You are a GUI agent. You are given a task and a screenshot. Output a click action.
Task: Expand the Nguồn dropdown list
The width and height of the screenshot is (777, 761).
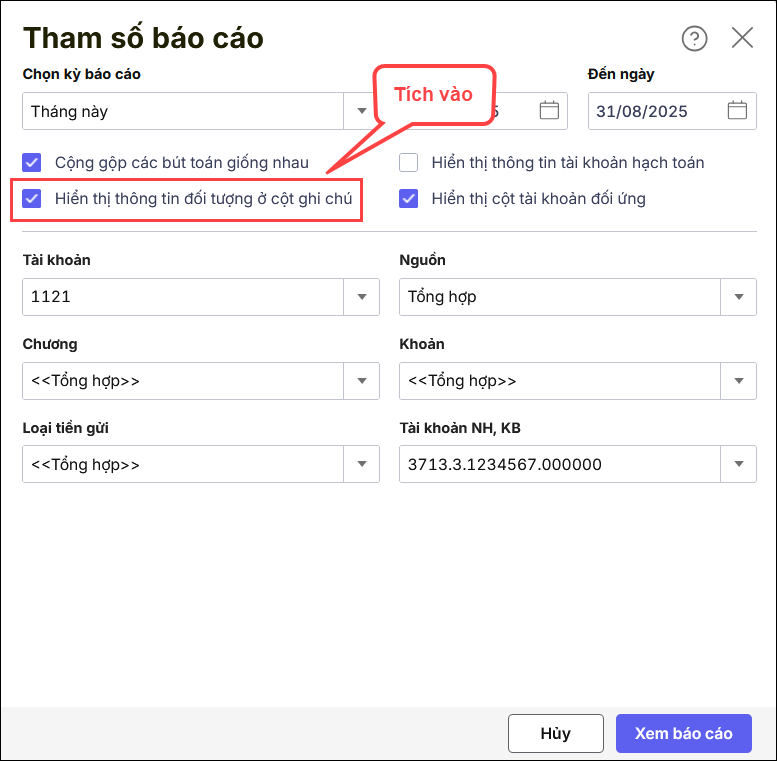[x=738, y=297]
